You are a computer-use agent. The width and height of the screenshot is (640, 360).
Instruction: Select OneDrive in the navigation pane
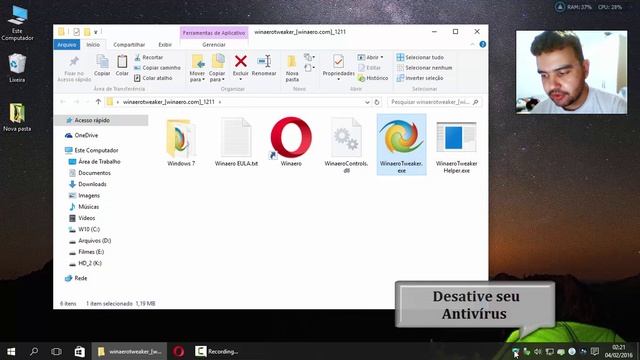[81, 135]
